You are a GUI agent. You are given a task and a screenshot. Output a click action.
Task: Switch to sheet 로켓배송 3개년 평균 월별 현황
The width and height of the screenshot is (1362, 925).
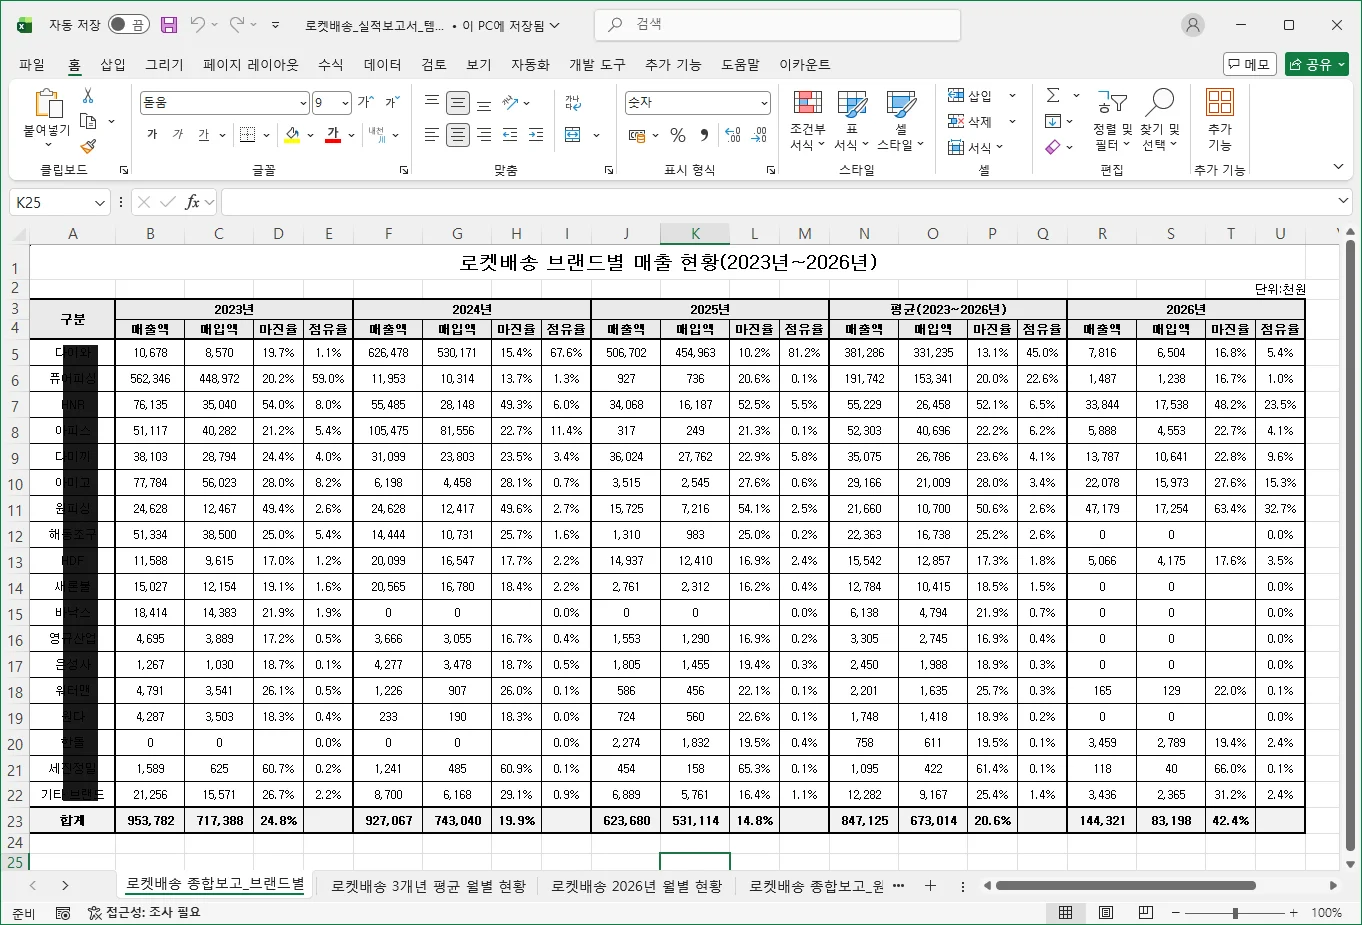(428, 886)
